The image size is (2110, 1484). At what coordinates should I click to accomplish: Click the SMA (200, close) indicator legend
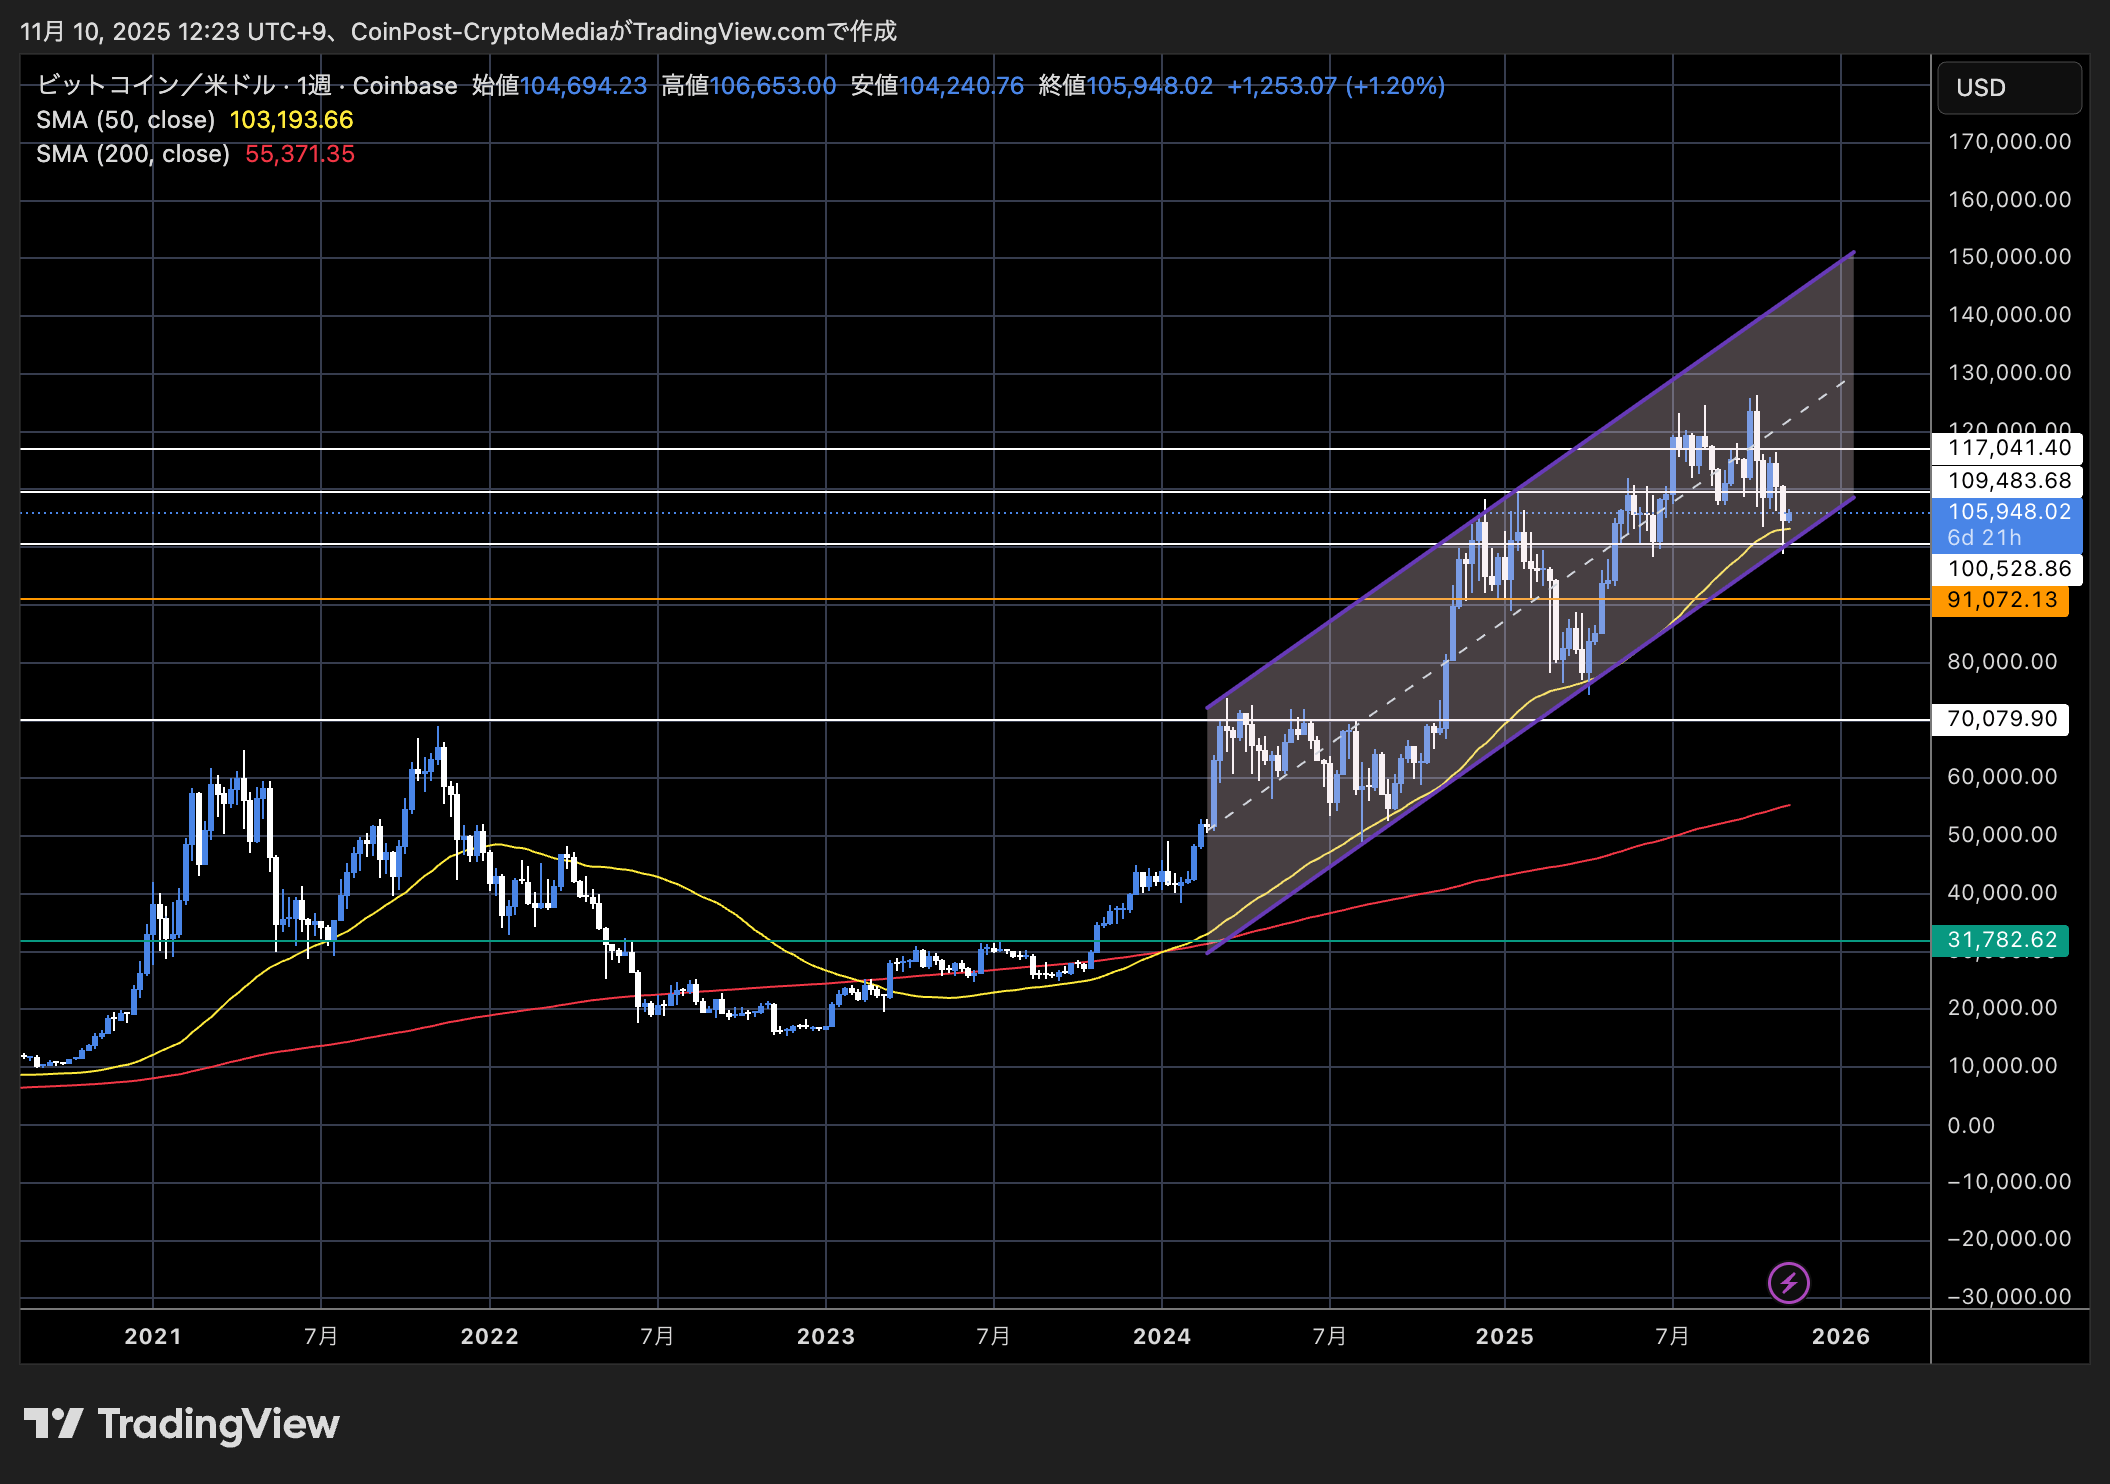coord(133,154)
